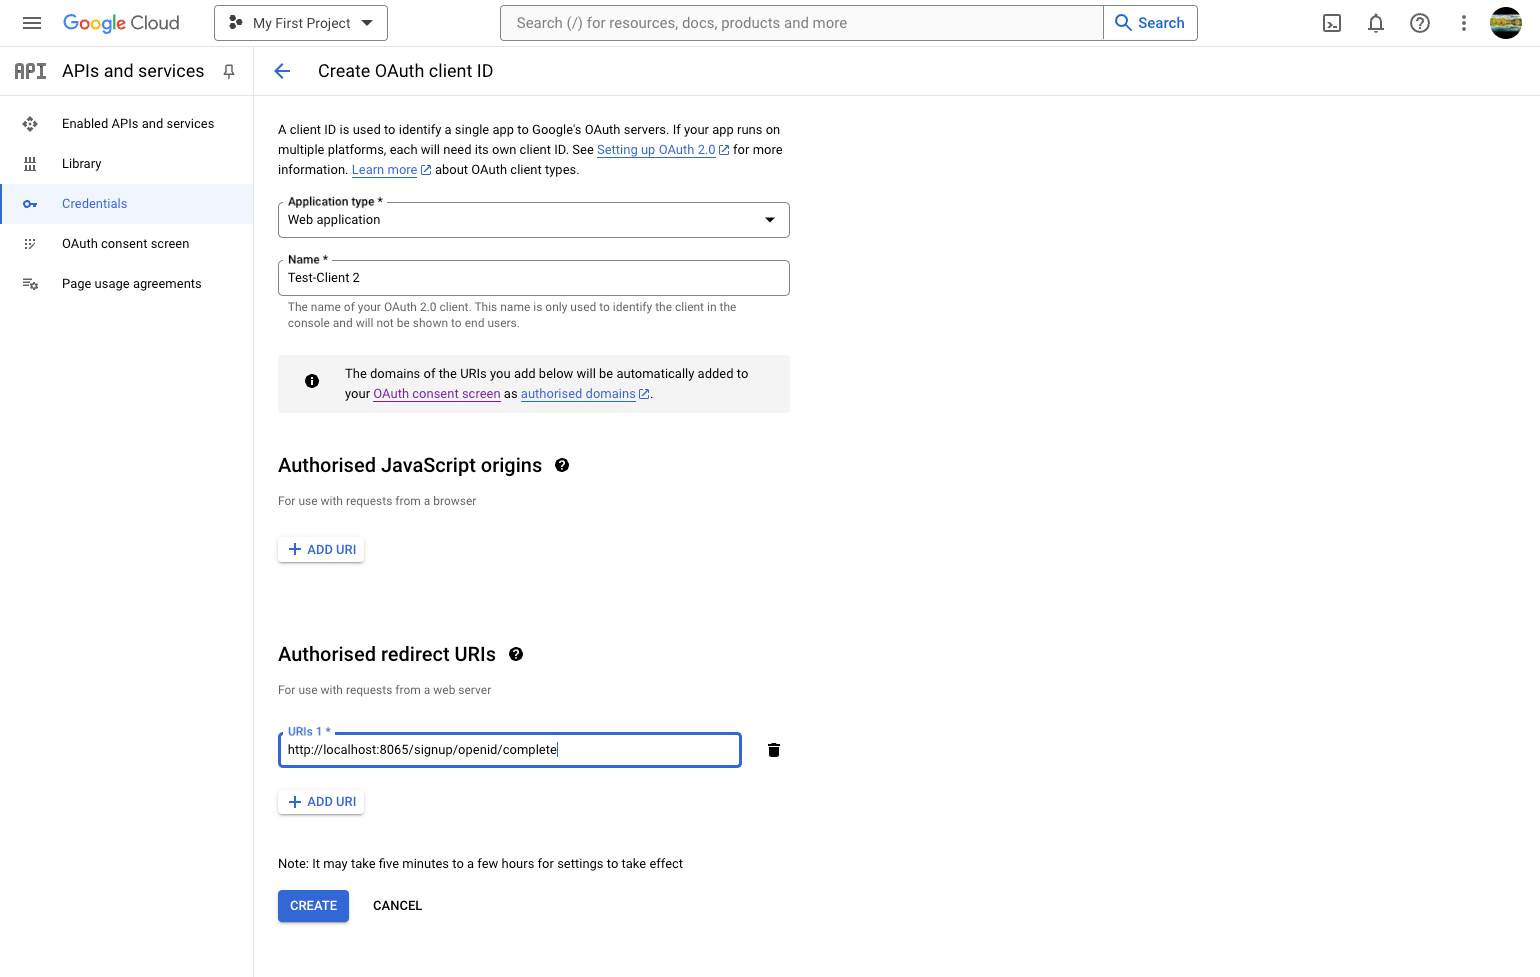Delete redirect URI 1 with the bin icon
The width and height of the screenshot is (1540, 977).
774,750
